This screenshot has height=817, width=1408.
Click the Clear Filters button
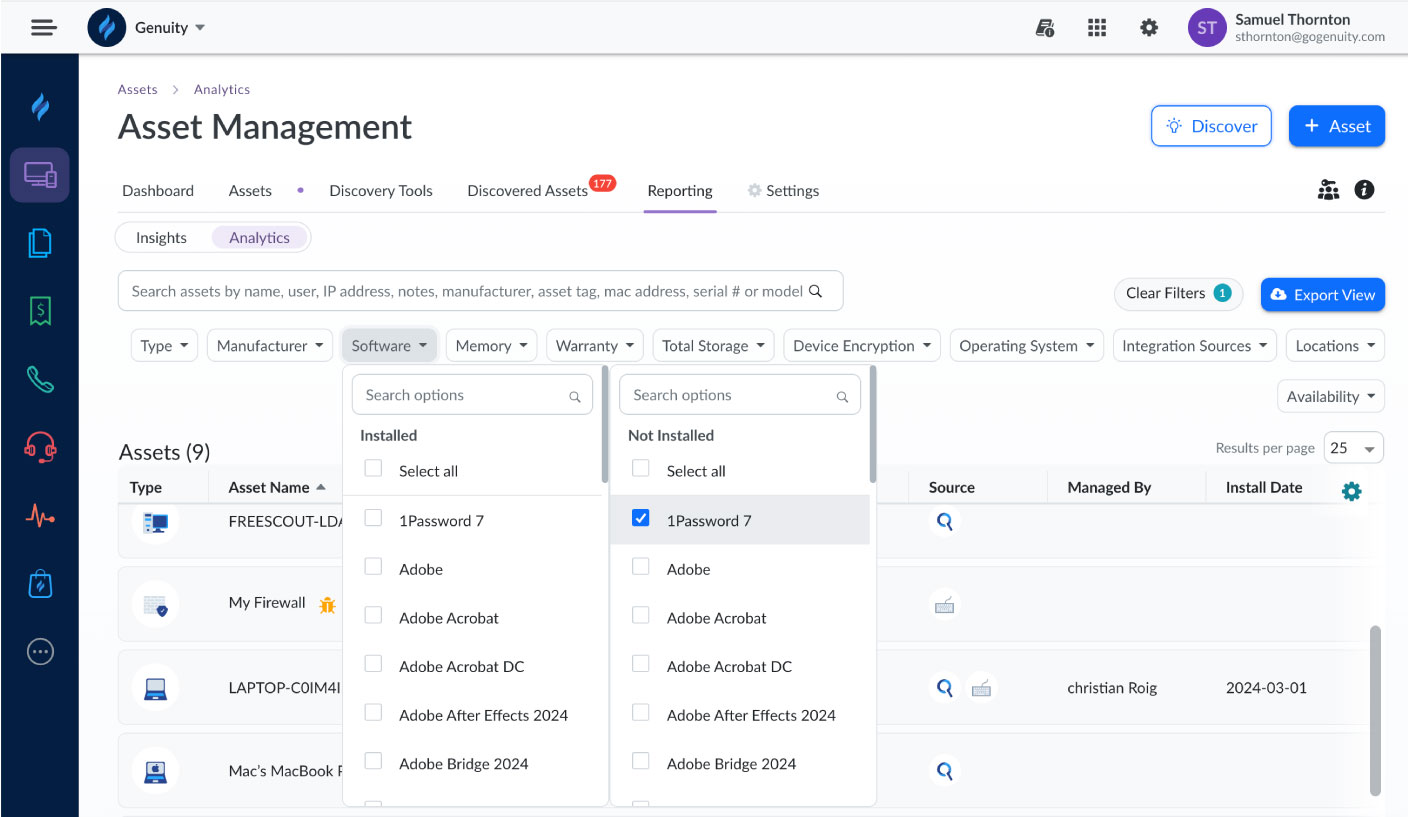[x=1178, y=293]
